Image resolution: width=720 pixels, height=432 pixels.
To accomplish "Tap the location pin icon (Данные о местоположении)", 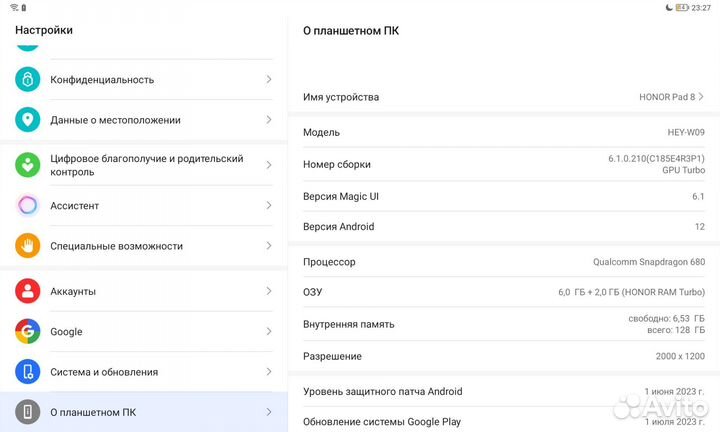I will click(28, 119).
